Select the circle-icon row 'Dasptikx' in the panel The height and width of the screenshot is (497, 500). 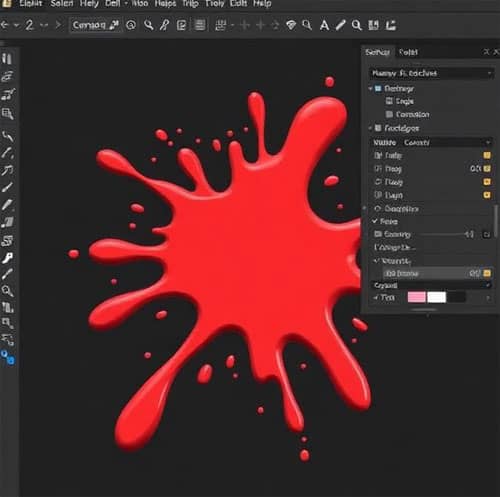[x=396, y=209]
